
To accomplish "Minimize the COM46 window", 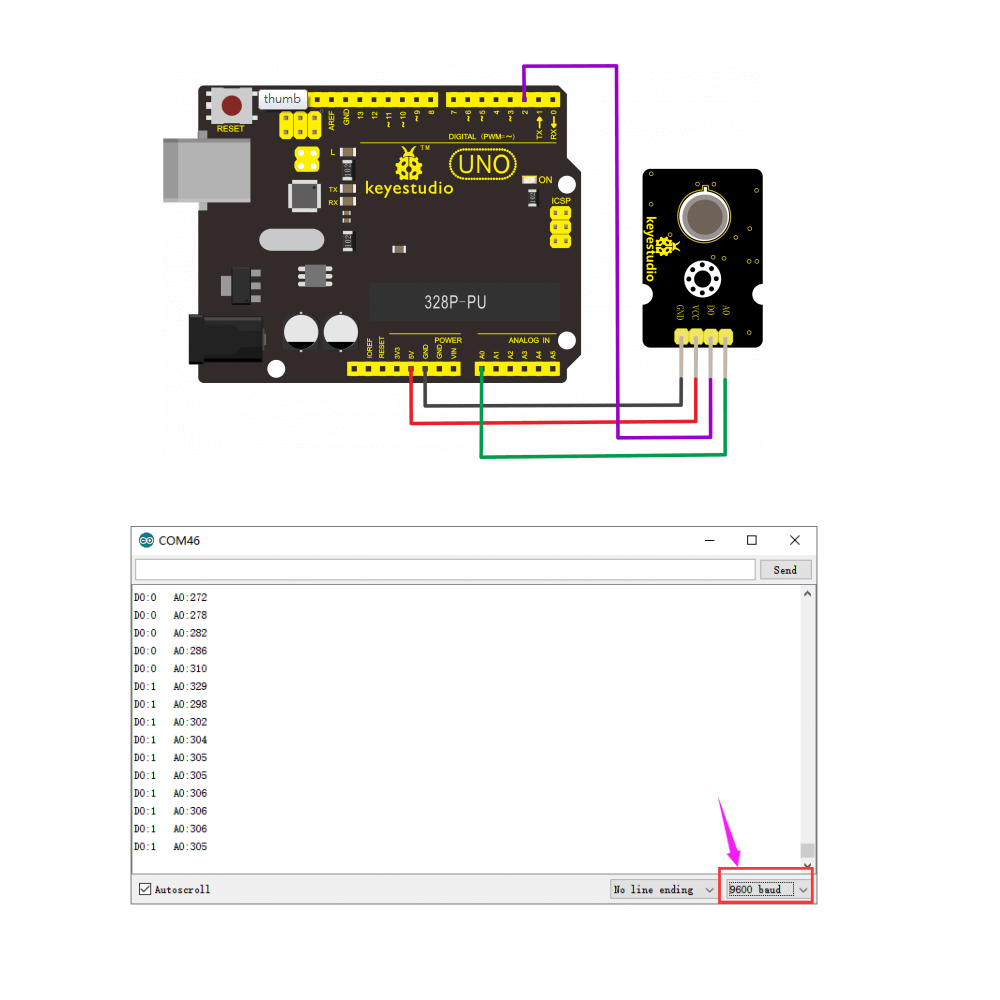I will (x=709, y=540).
